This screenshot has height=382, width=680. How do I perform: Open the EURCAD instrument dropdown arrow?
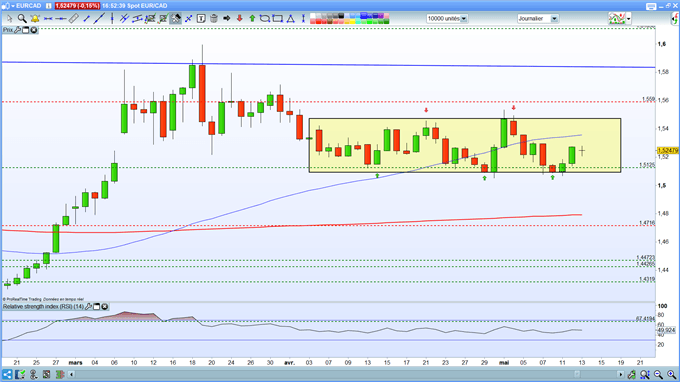point(13,6)
